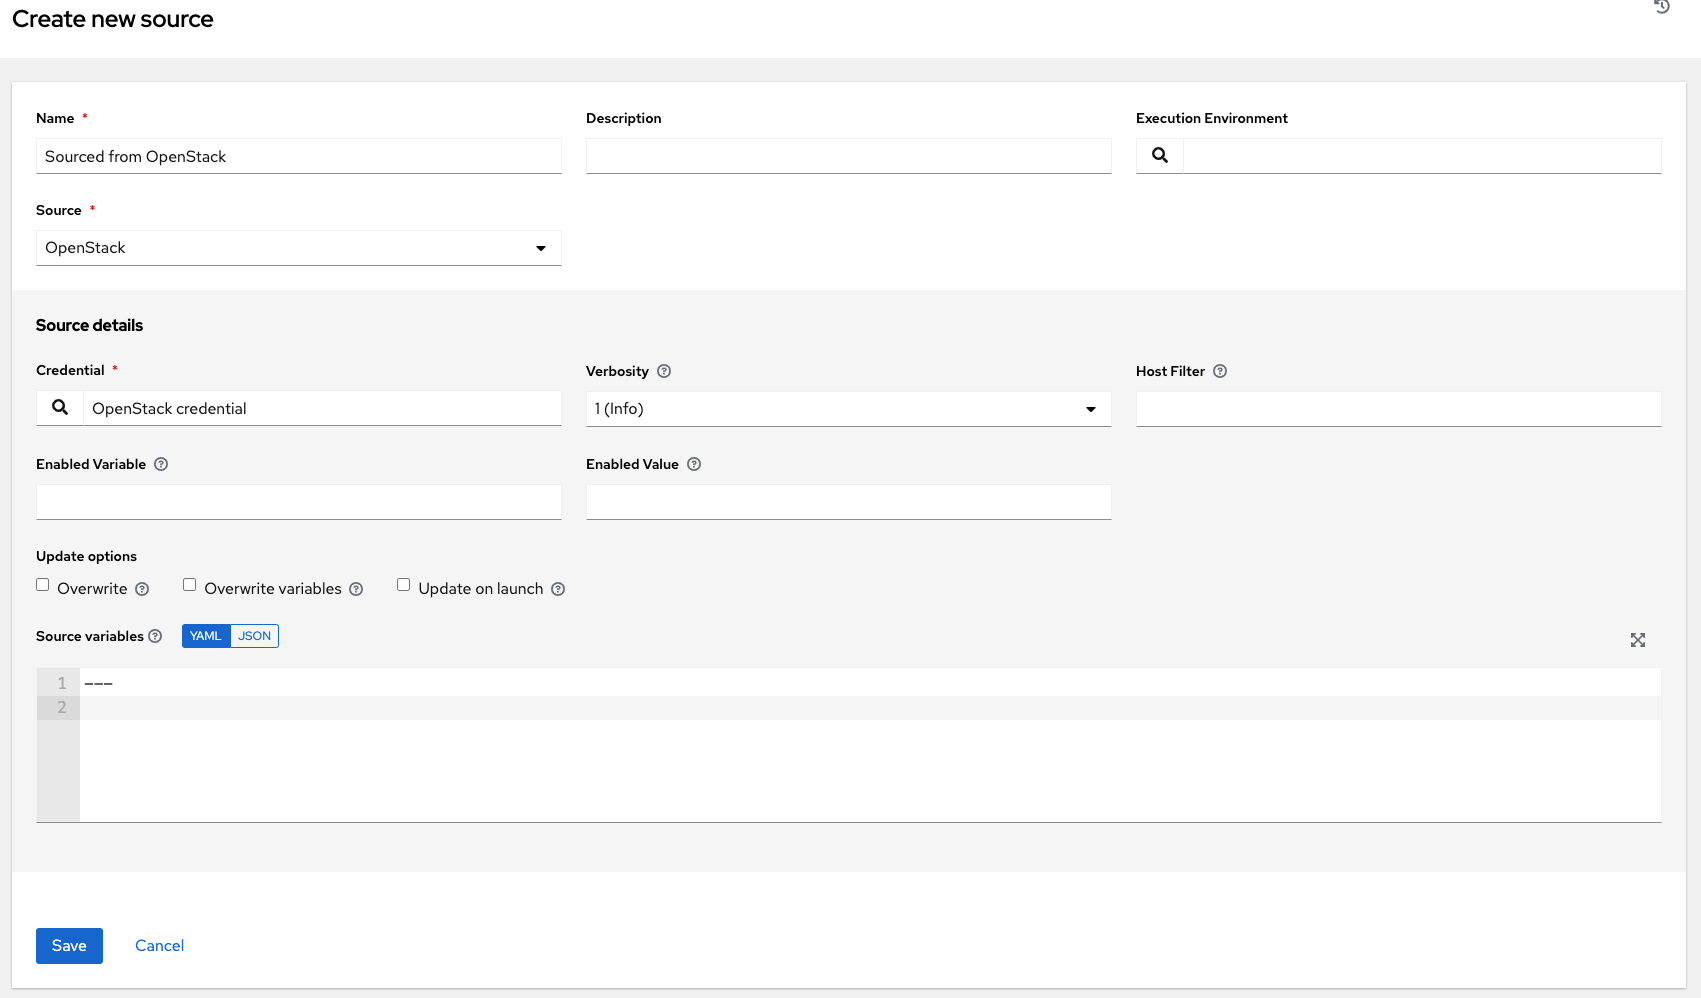
Task: Open the Credential search lookup
Action: [58, 407]
